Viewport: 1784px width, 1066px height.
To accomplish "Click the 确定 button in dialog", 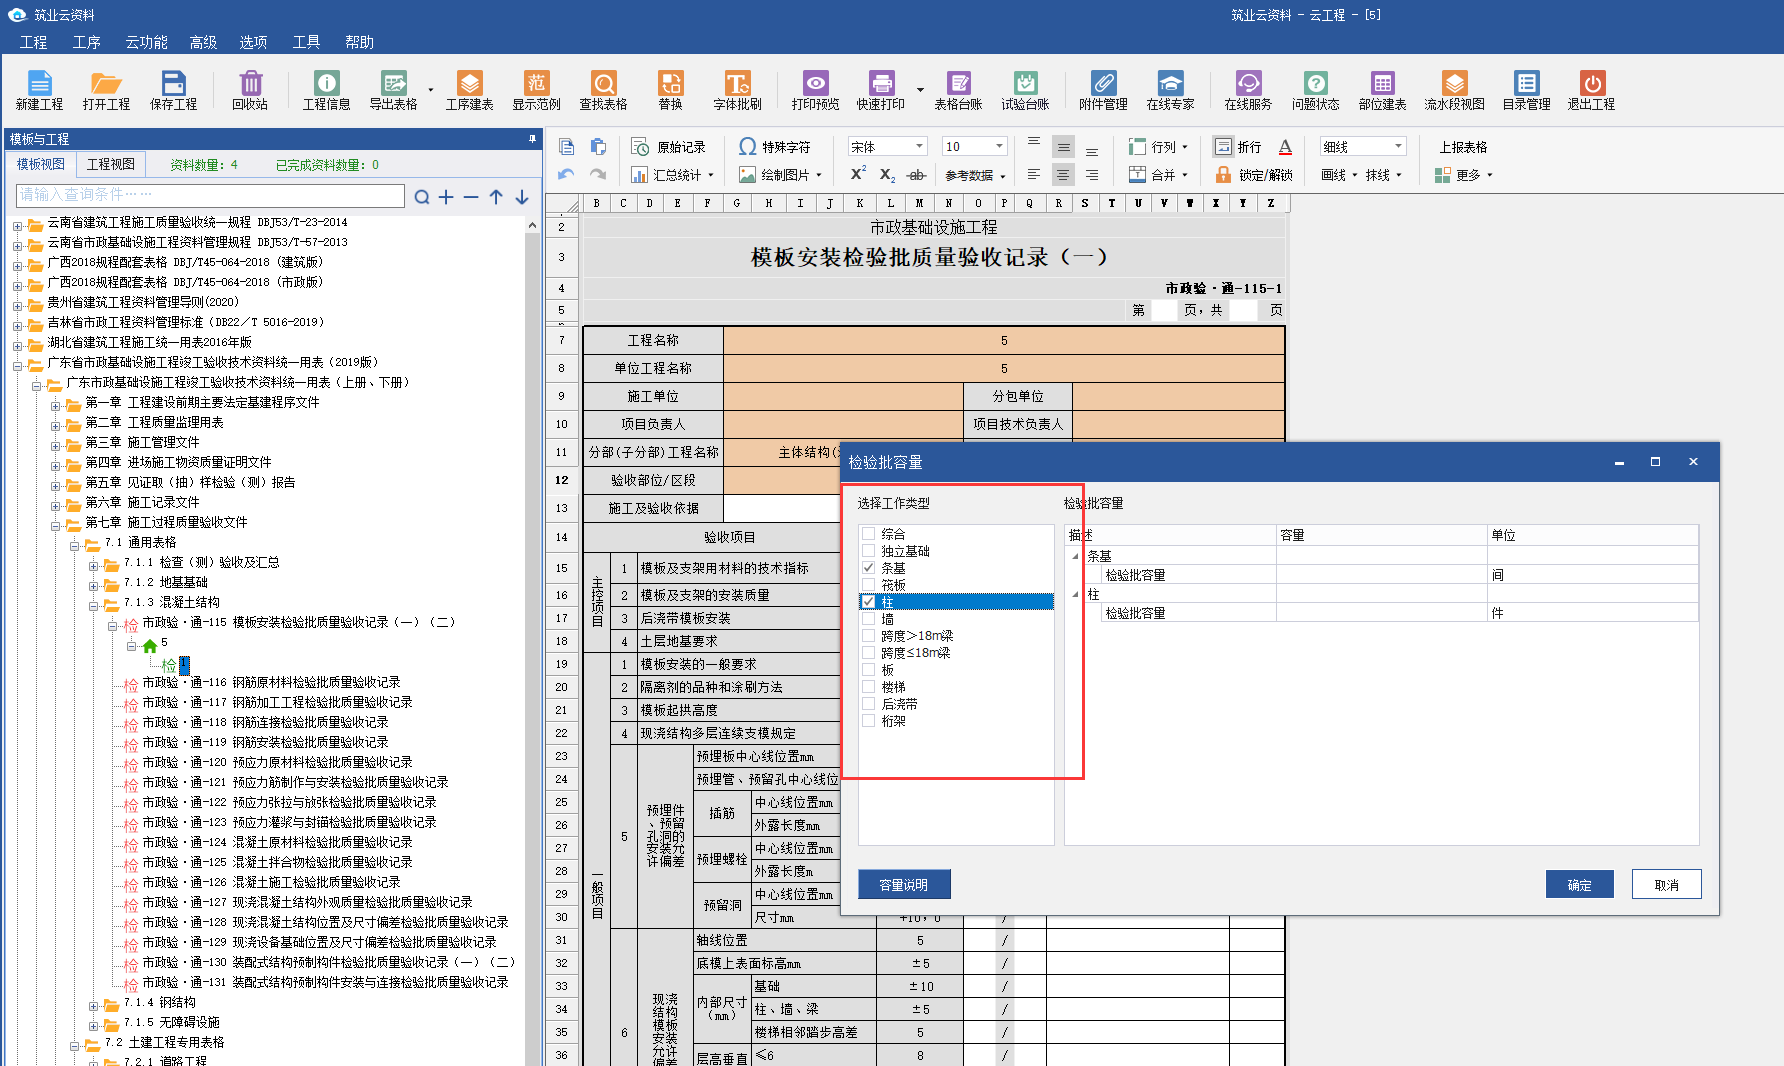I will (1580, 885).
